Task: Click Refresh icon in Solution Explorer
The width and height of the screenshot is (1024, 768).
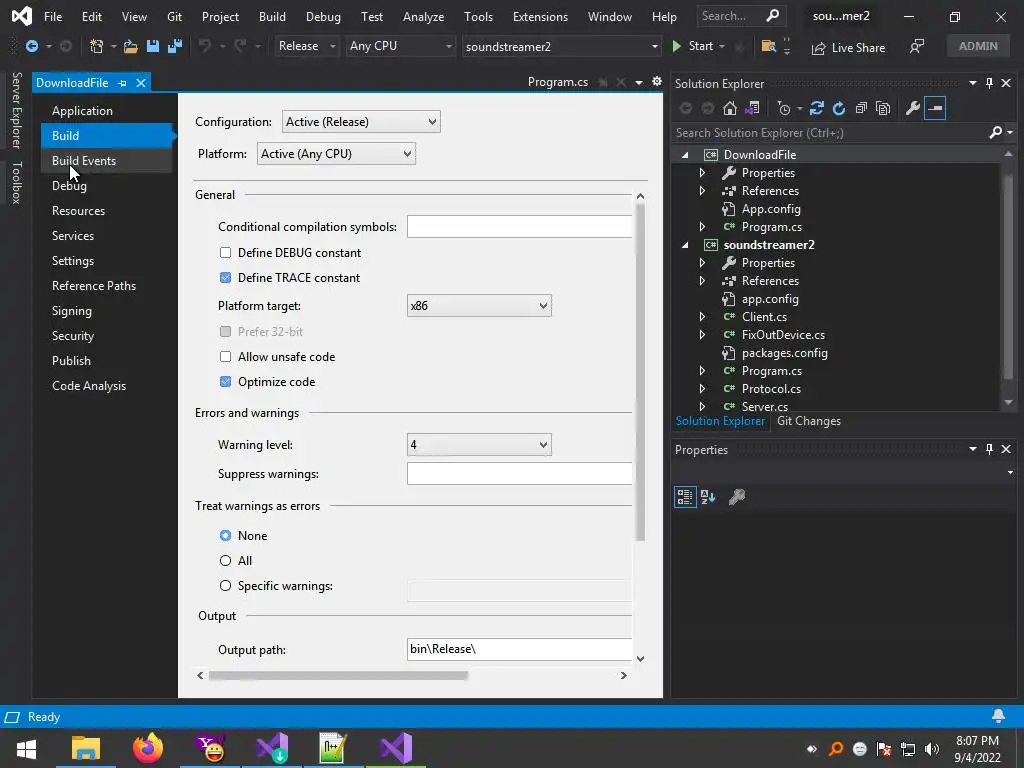Action: point(839,108)
